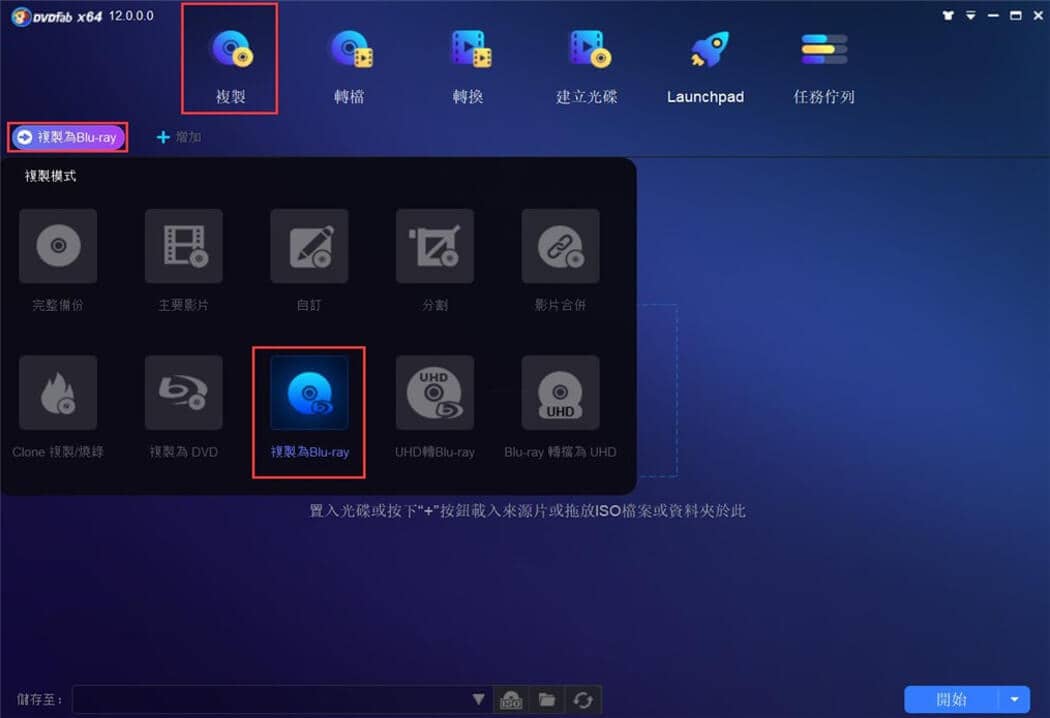Choose 主要影片 main movie mode
This screenshot has width=1050, height=718.
click(x=183, y=260)
